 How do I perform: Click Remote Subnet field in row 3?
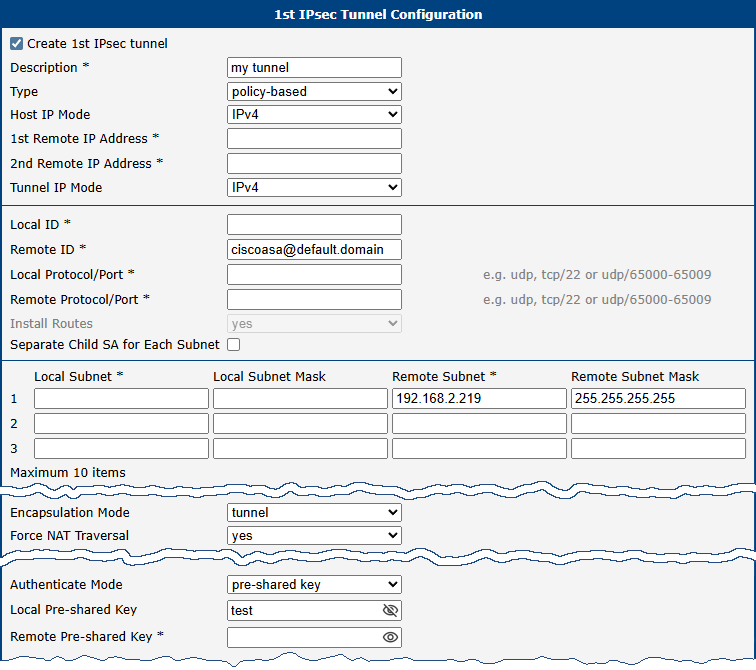coord(479,449)
